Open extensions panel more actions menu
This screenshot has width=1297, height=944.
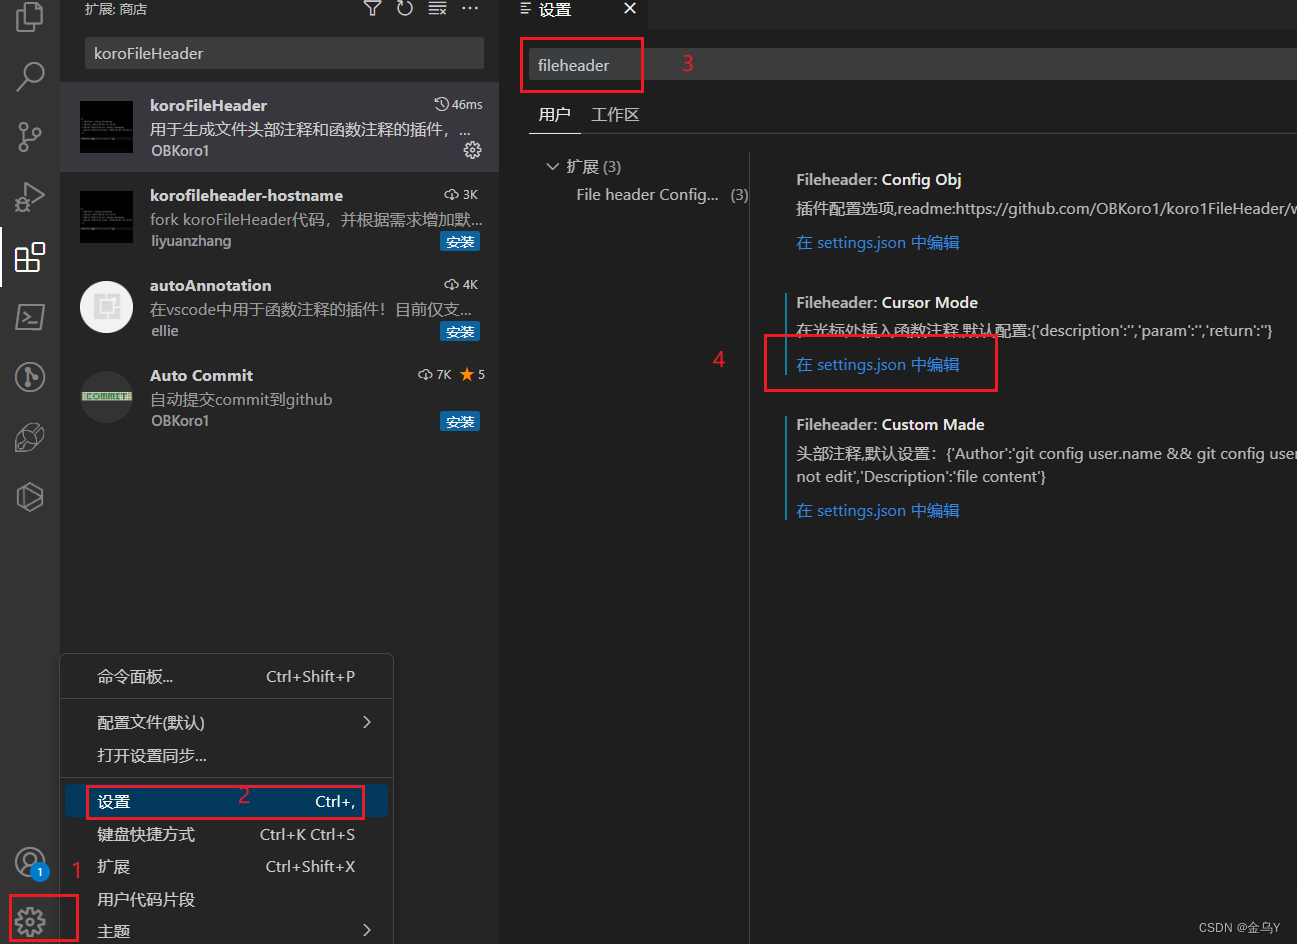(x=470, y=9)
